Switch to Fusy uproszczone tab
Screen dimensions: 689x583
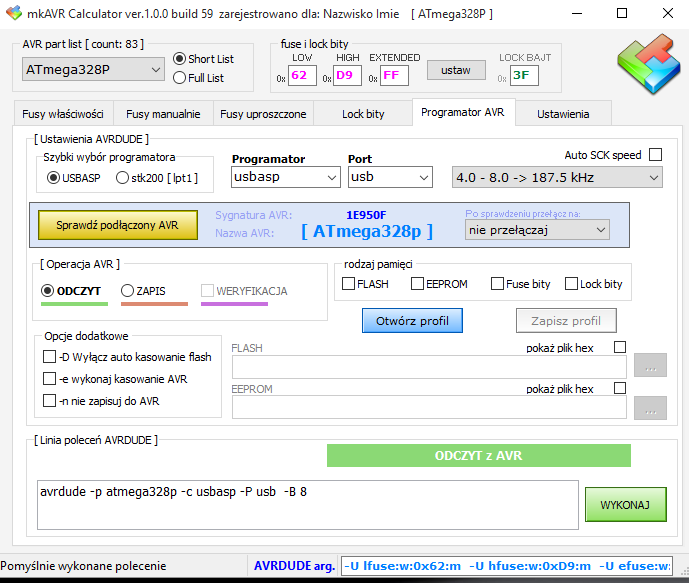263,114
